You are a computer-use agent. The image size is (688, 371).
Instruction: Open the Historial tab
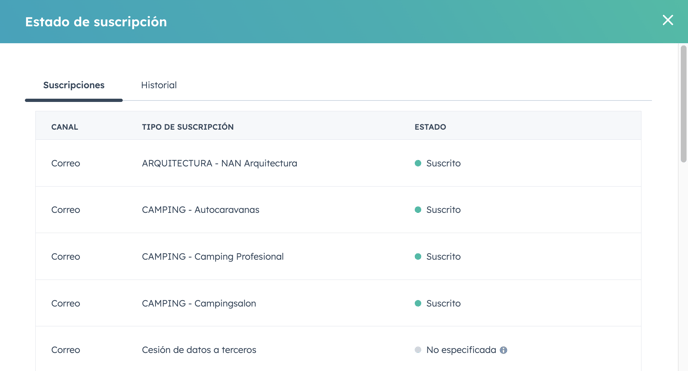click(x=159, y=85)
